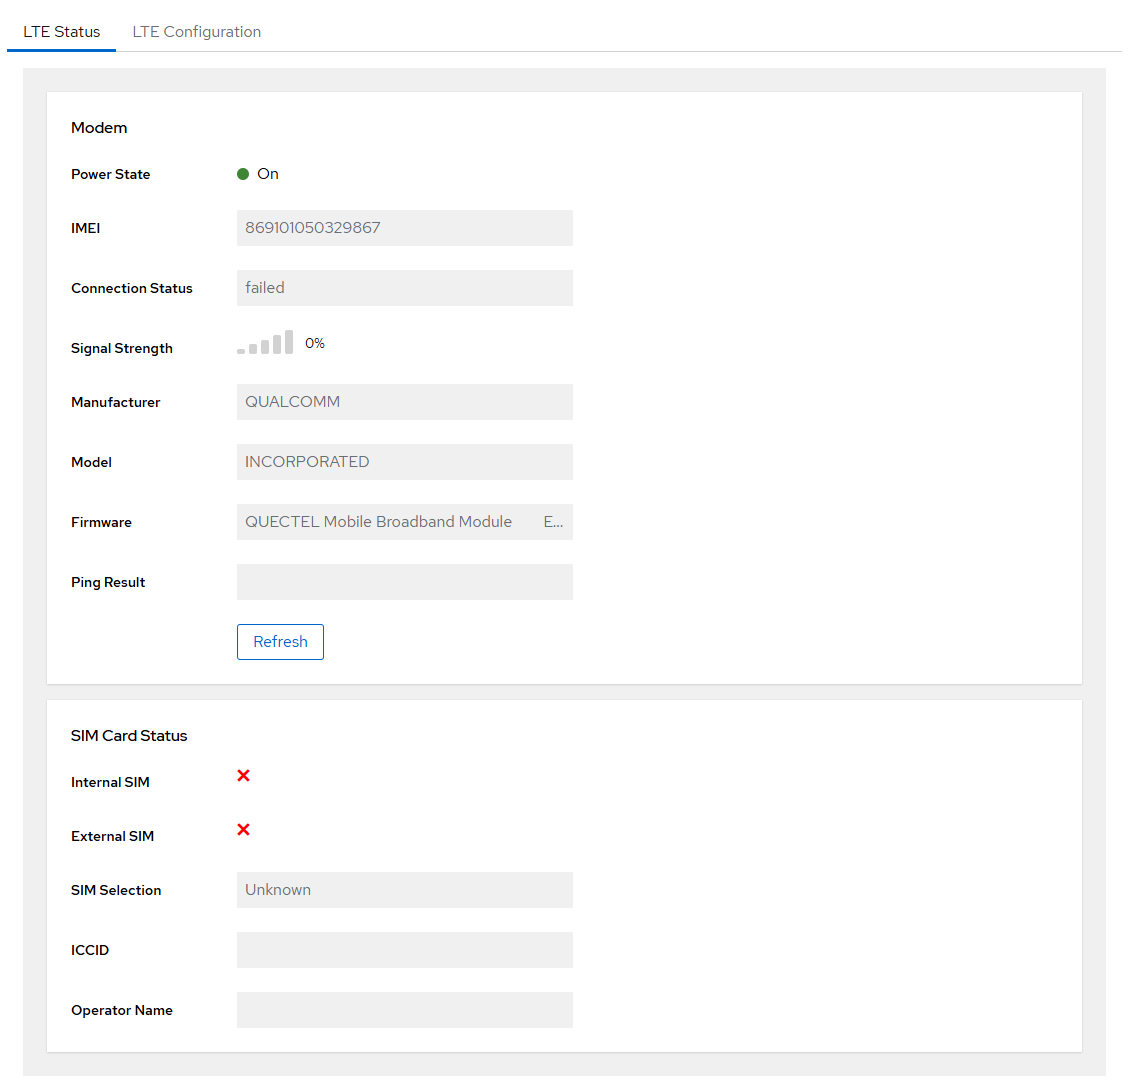Image resolution: width=1130 pixels, height=1090 pixels.
Task: Click the 0% signal strength value
Action: [x=315, y=344]
